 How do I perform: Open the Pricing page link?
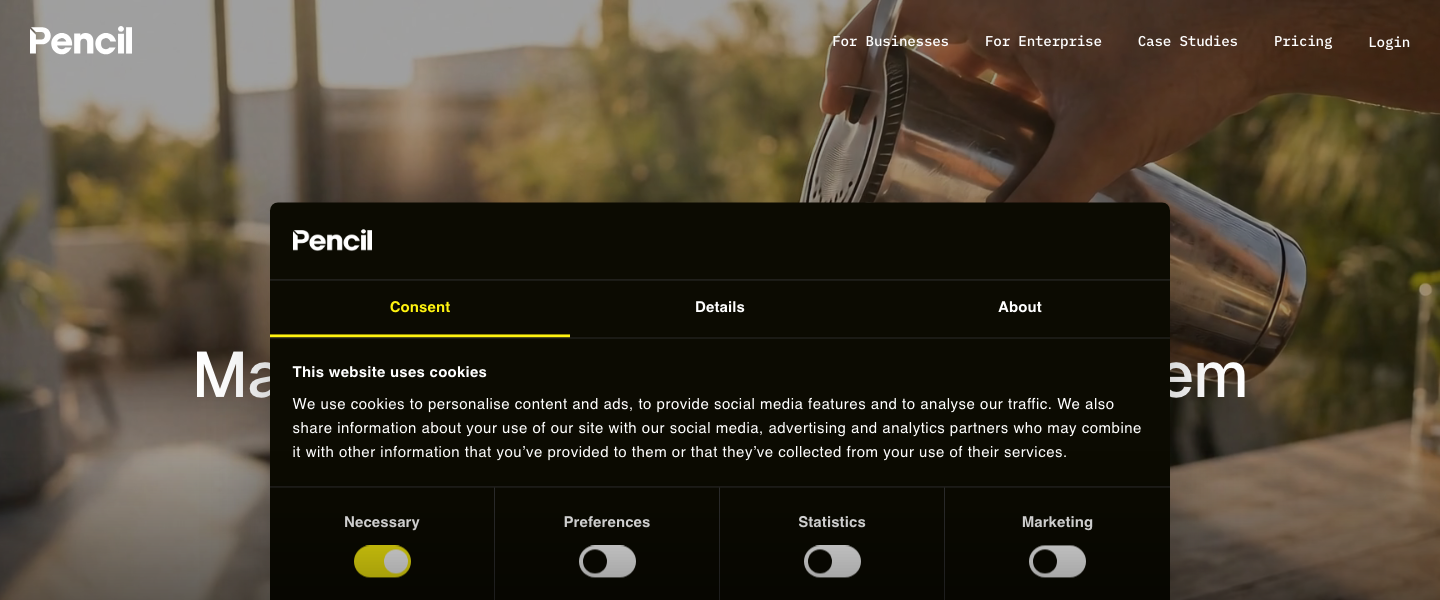tap(1303, 41)
